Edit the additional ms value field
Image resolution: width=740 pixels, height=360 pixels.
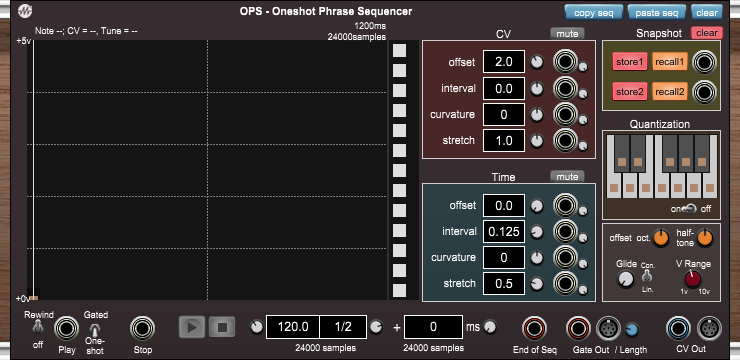(x=433, y=327)
